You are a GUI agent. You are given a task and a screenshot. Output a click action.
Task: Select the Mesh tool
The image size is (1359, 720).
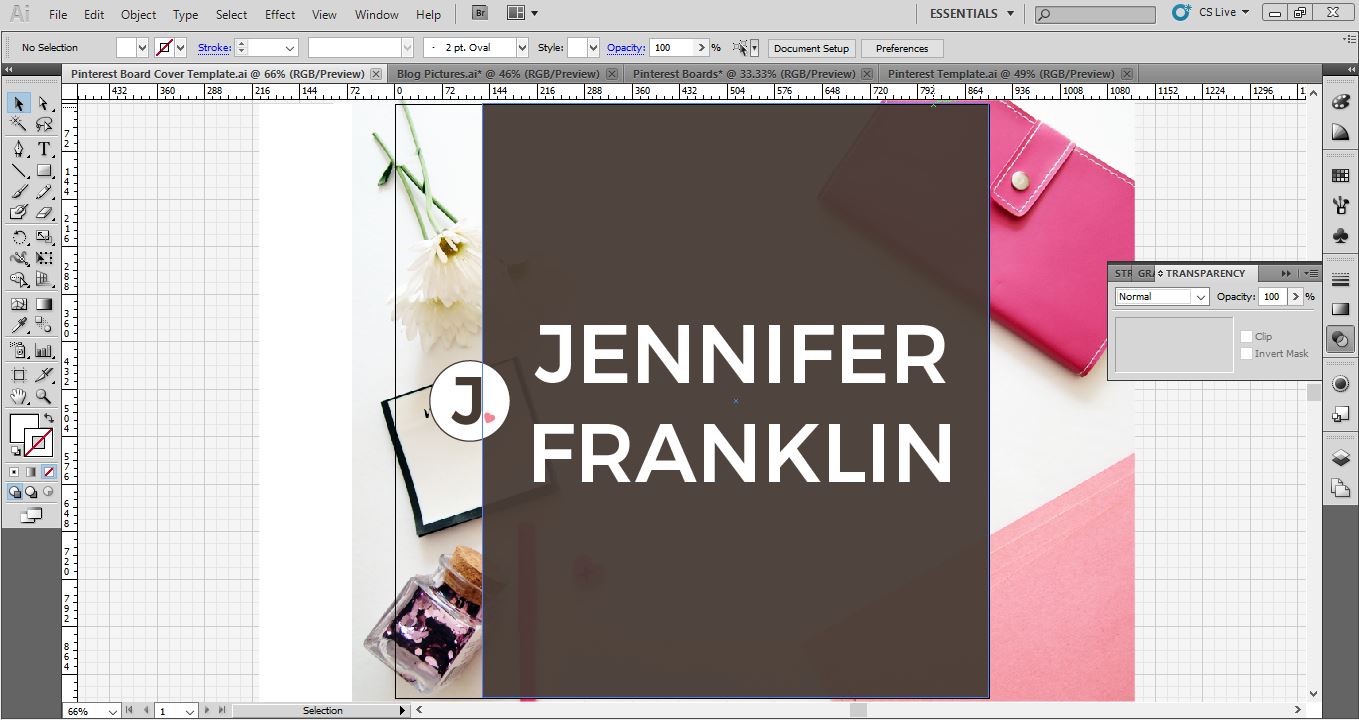click(19, 304)
